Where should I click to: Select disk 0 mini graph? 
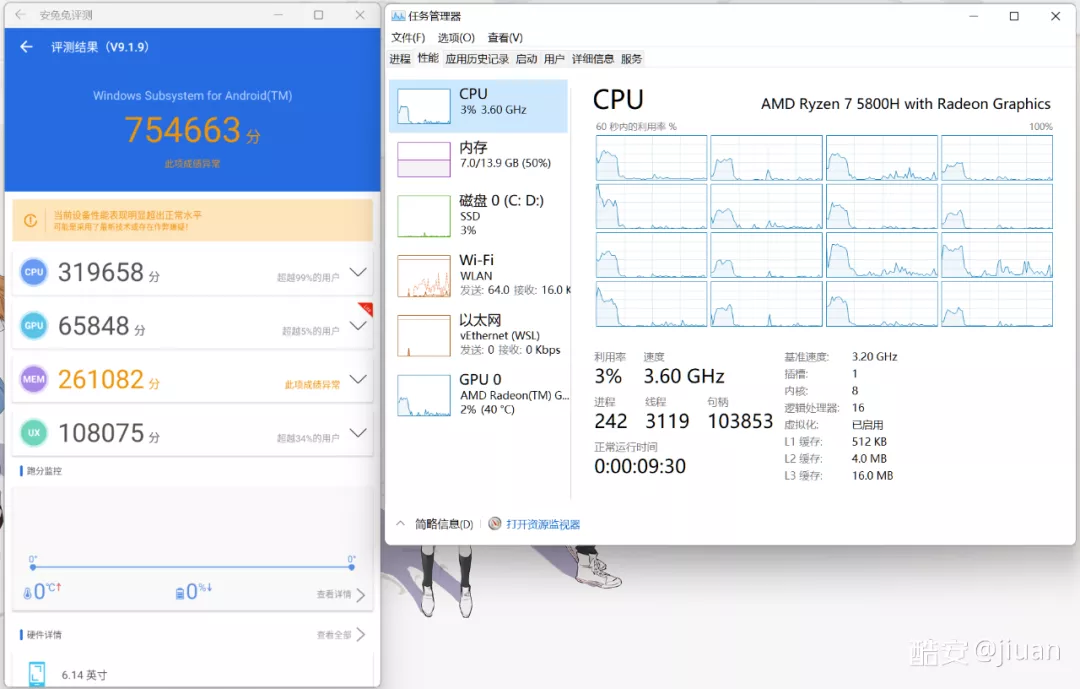(x=424, y=216)
